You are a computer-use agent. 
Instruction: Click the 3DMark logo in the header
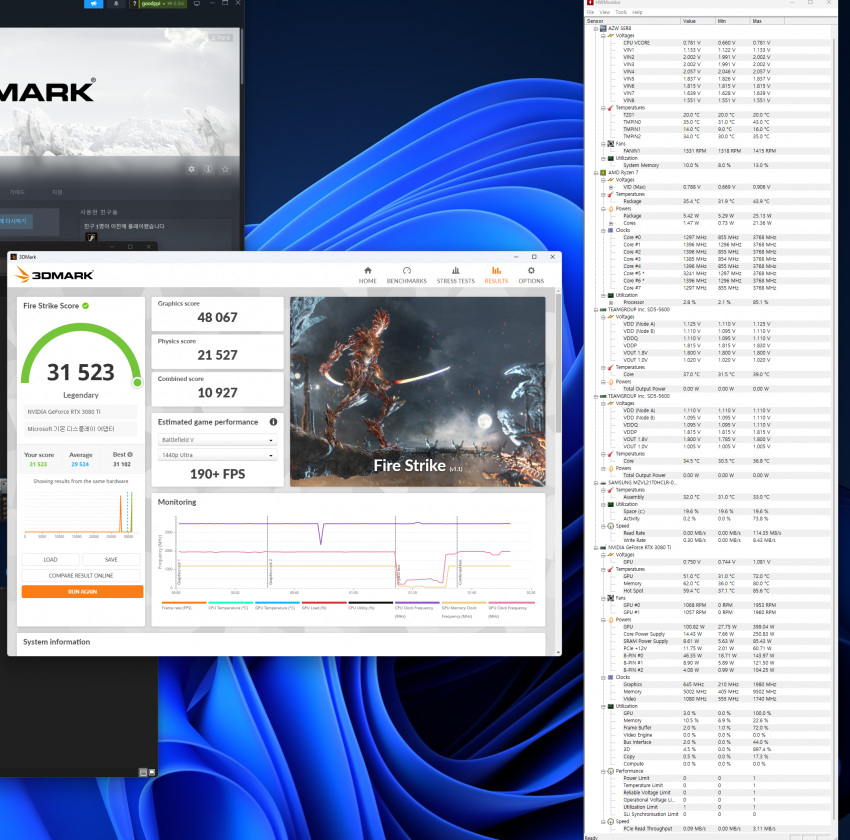54,275
